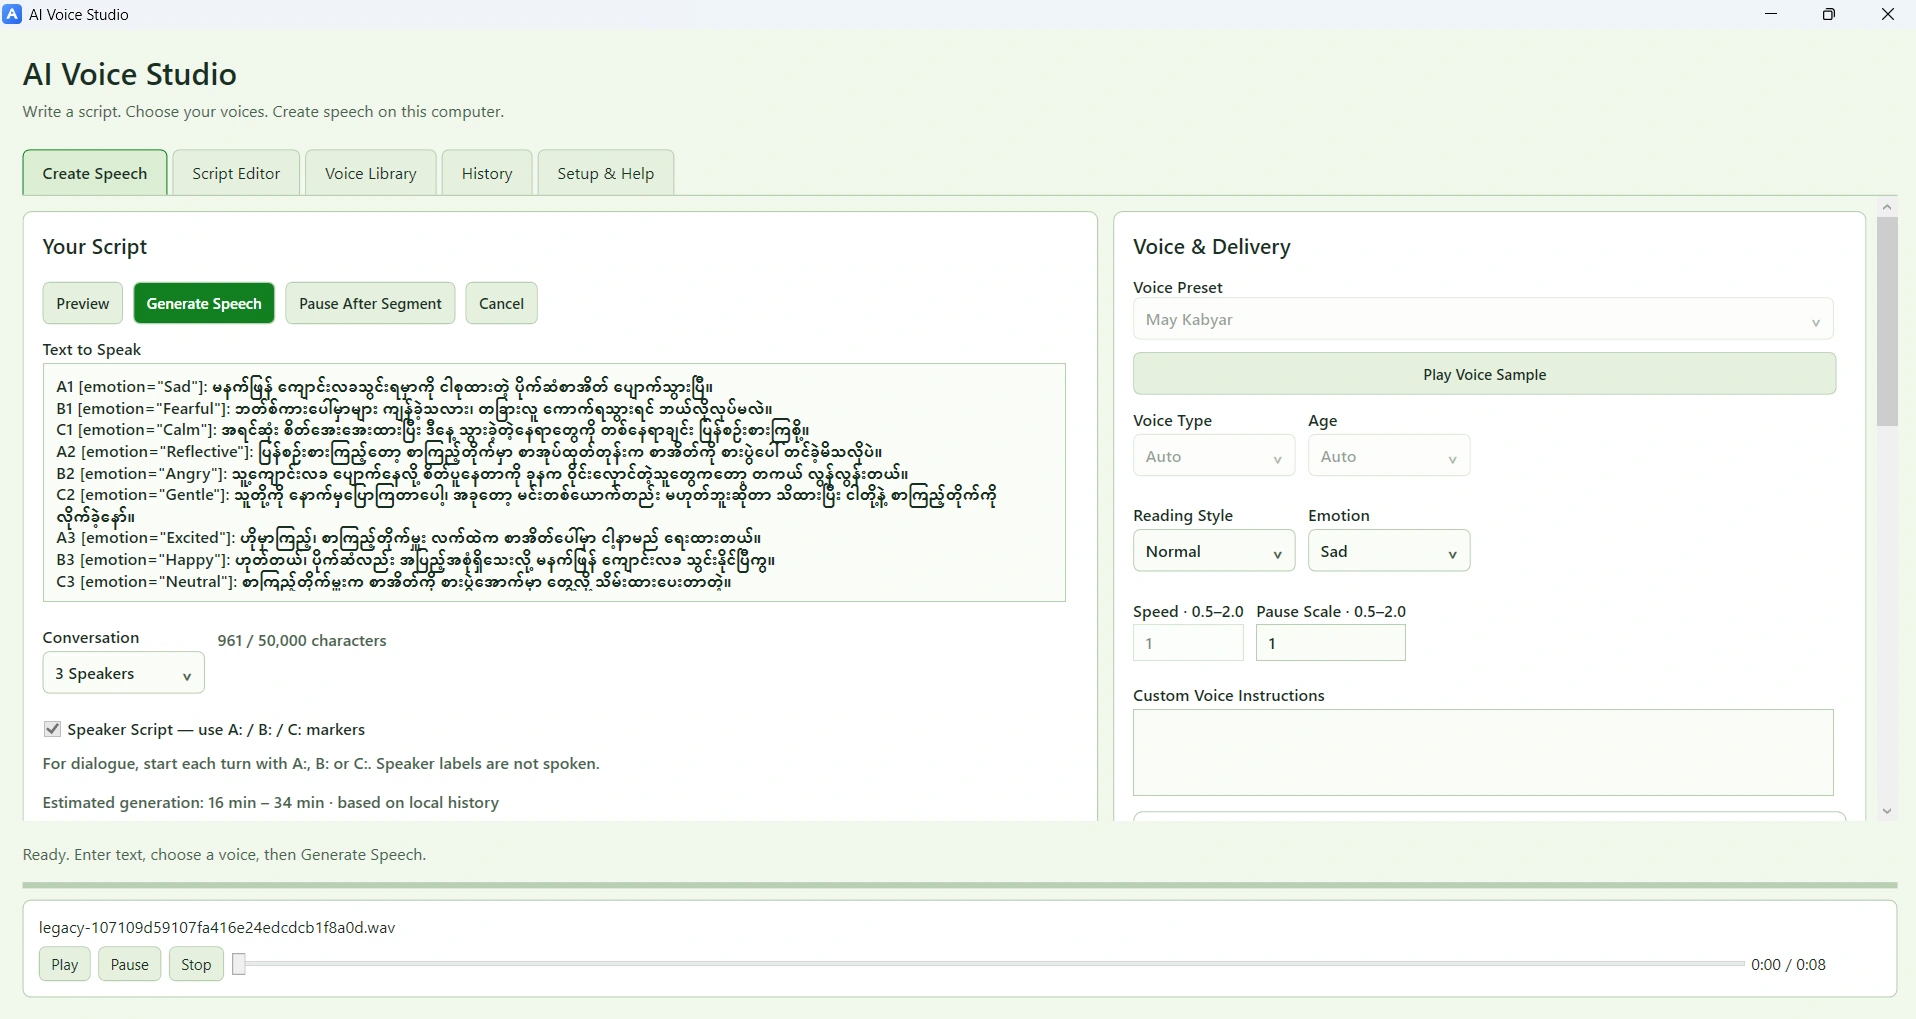The width and height of the screenshot is (1916, 1019).
Task: Click the B2 emotion="Angry" script line
Action: click(483, 474)
